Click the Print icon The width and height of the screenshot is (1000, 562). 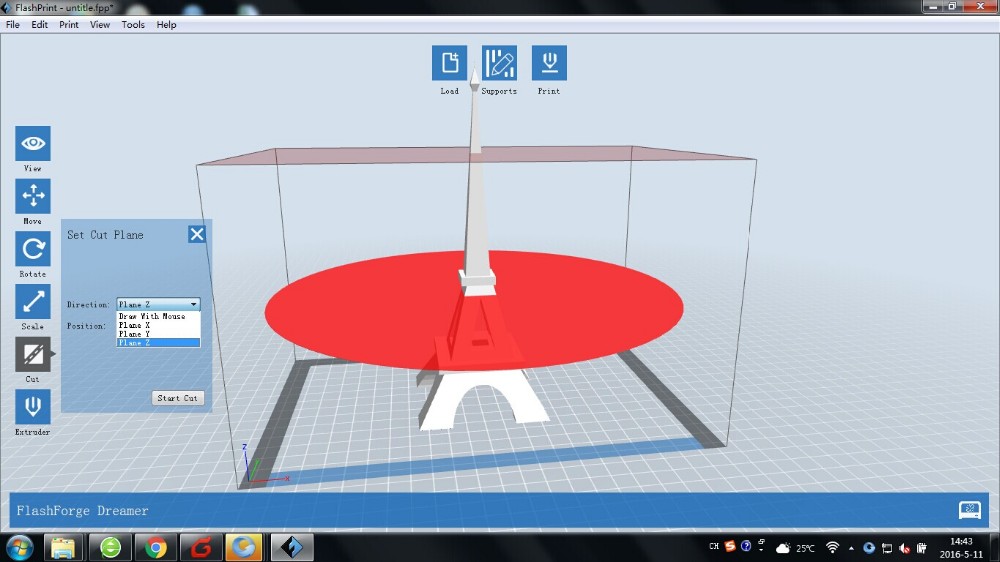coord(549,63)
